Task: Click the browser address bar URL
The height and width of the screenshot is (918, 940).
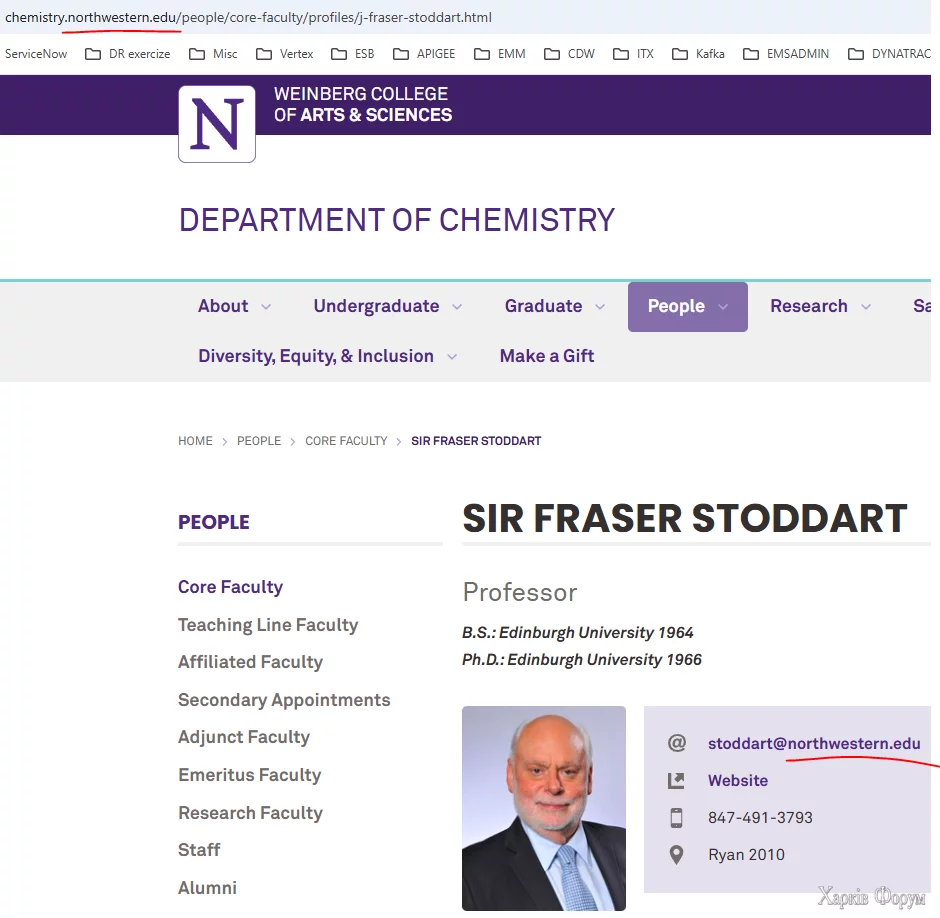Action: (248, 18)
